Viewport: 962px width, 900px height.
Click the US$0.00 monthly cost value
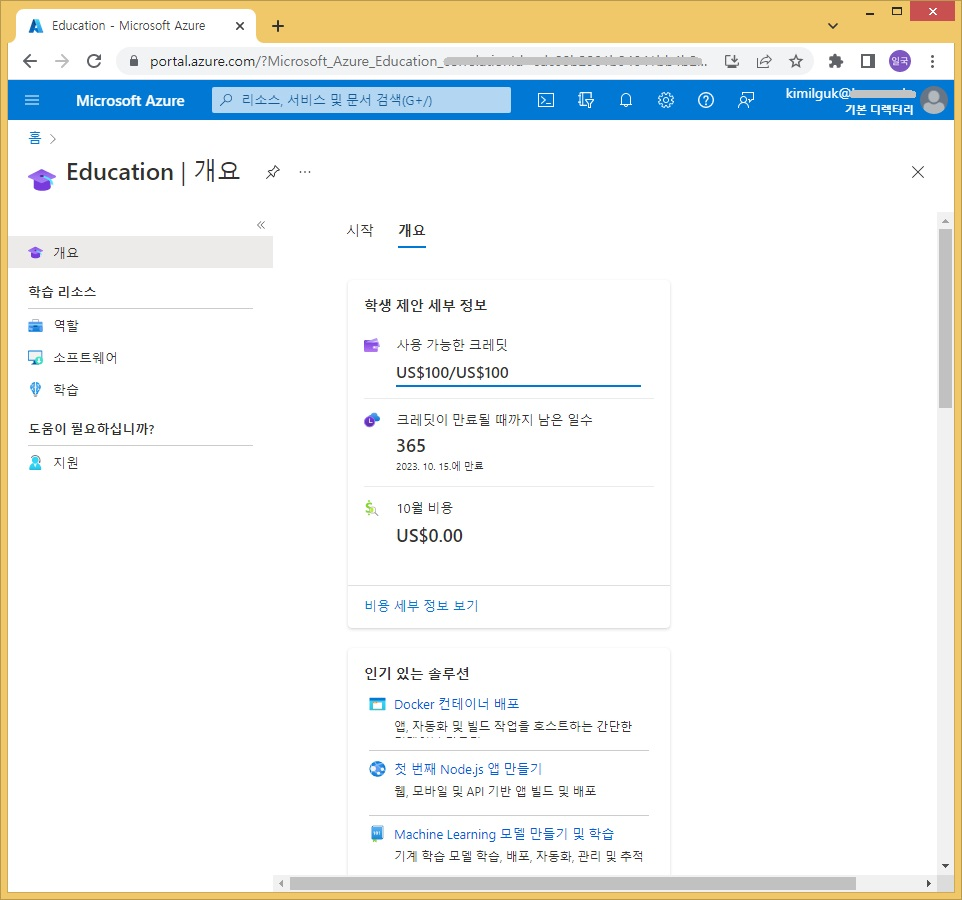[429, 536]
